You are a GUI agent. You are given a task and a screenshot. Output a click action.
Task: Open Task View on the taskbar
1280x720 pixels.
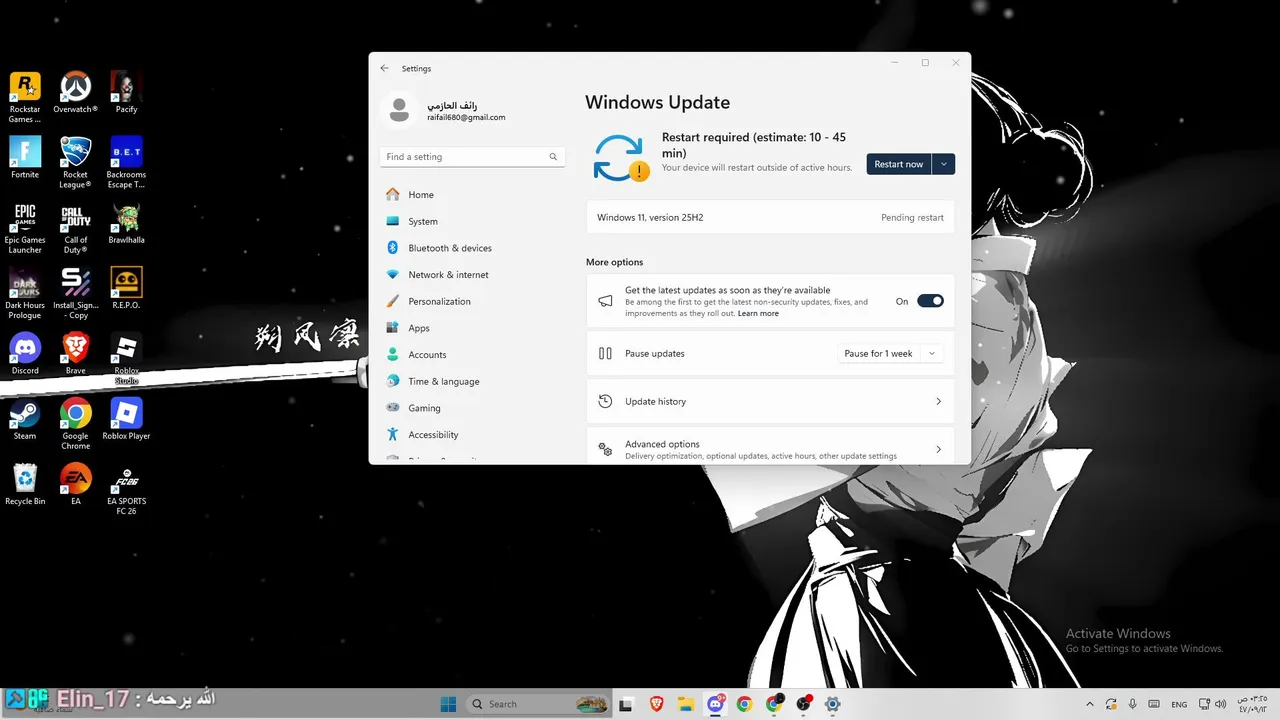click(626, 704)
